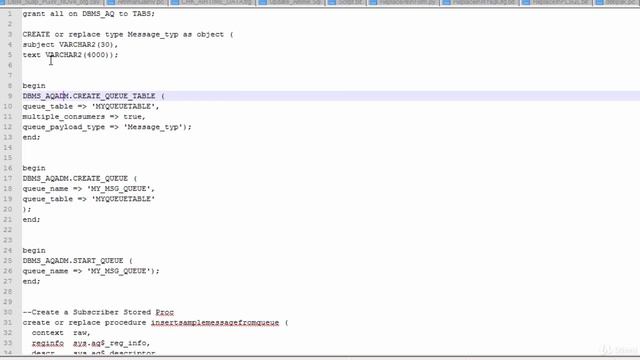Click the 'subject VARCHAR2(30),' line

70,44
